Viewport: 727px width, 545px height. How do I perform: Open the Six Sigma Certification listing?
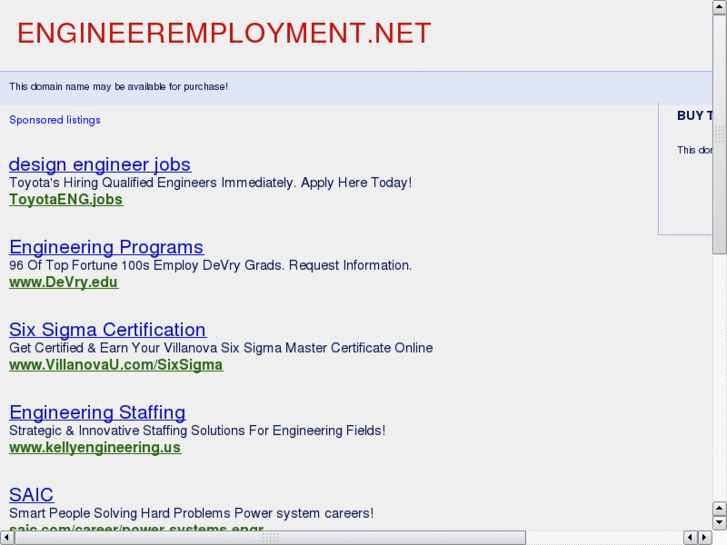pyautogui.click(x=108, y=330)
